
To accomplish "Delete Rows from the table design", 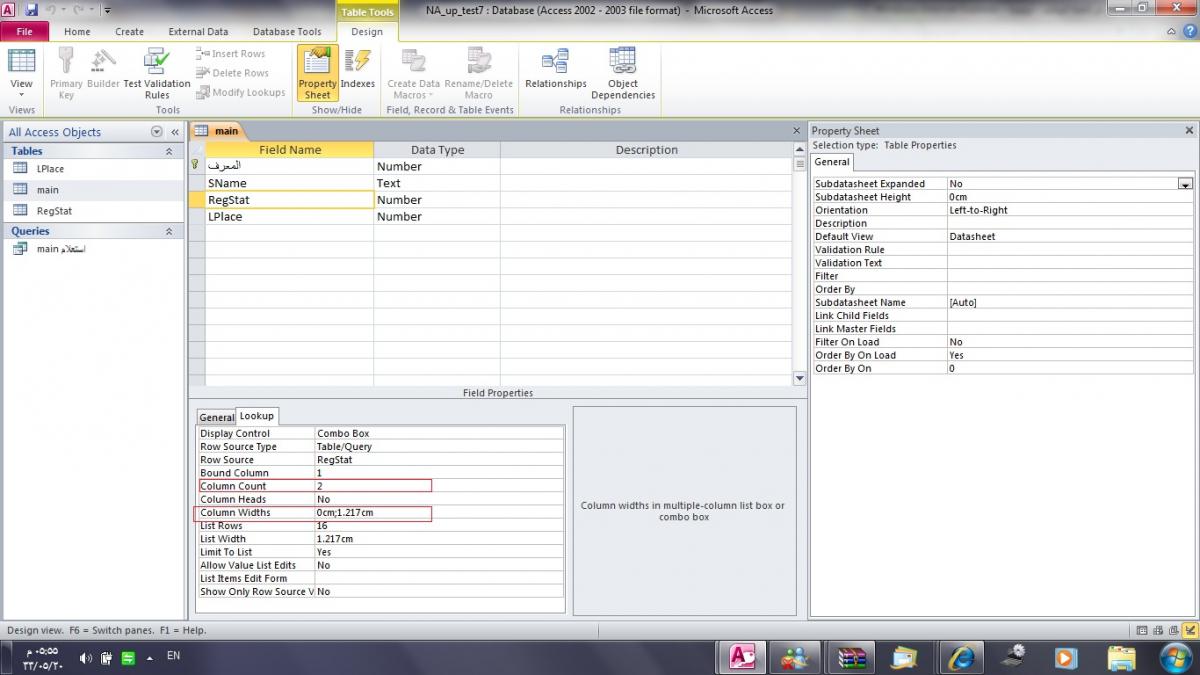I will (x=232, y=73).
